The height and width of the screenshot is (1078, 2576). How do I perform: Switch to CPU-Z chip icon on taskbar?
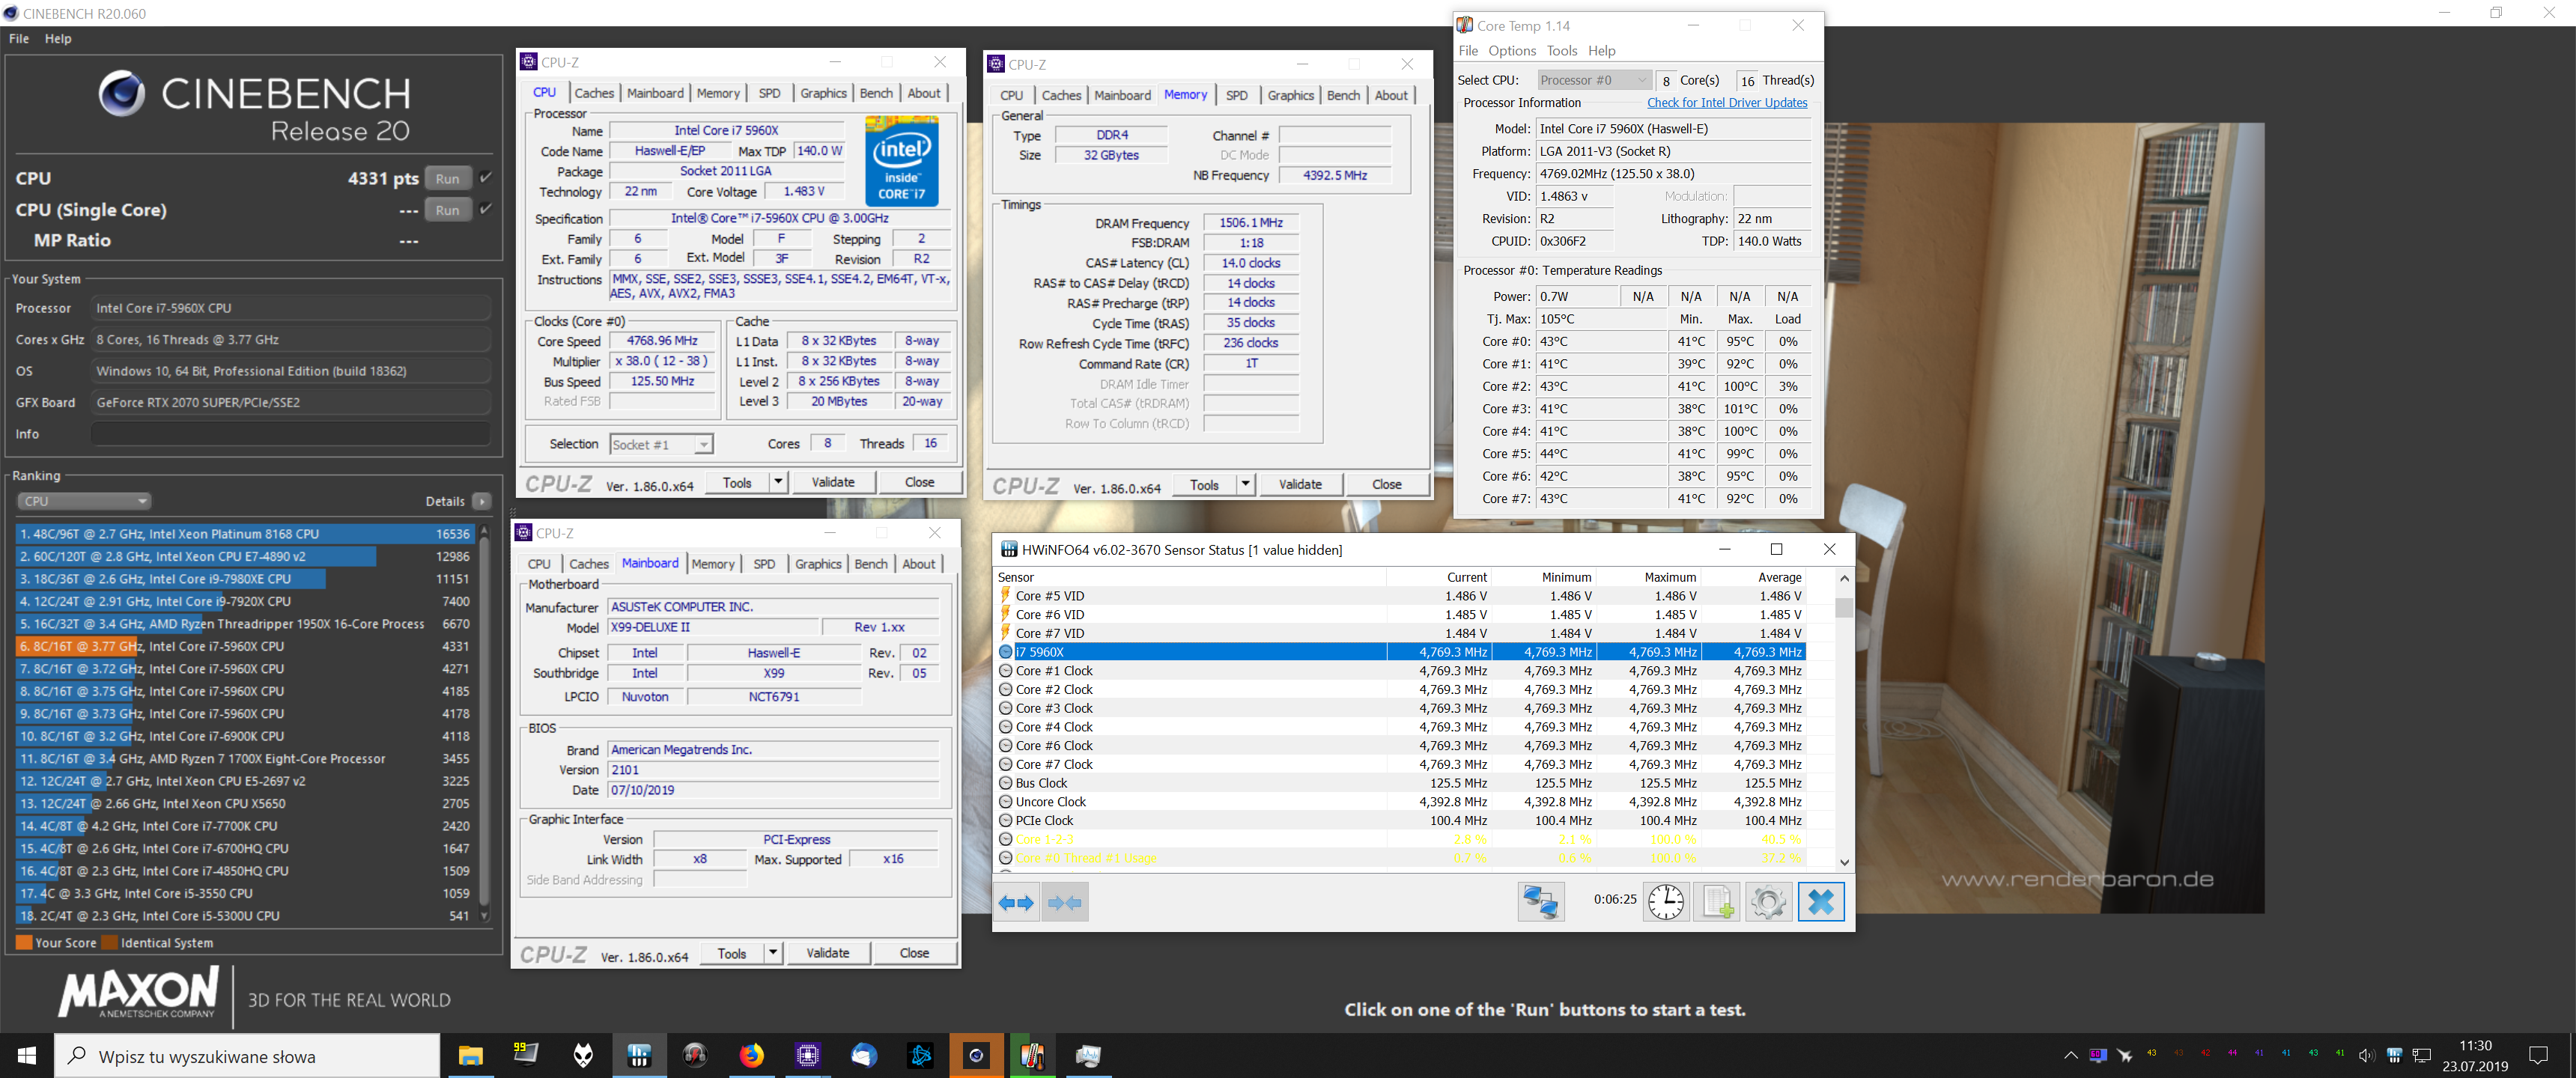[807, 1055]
